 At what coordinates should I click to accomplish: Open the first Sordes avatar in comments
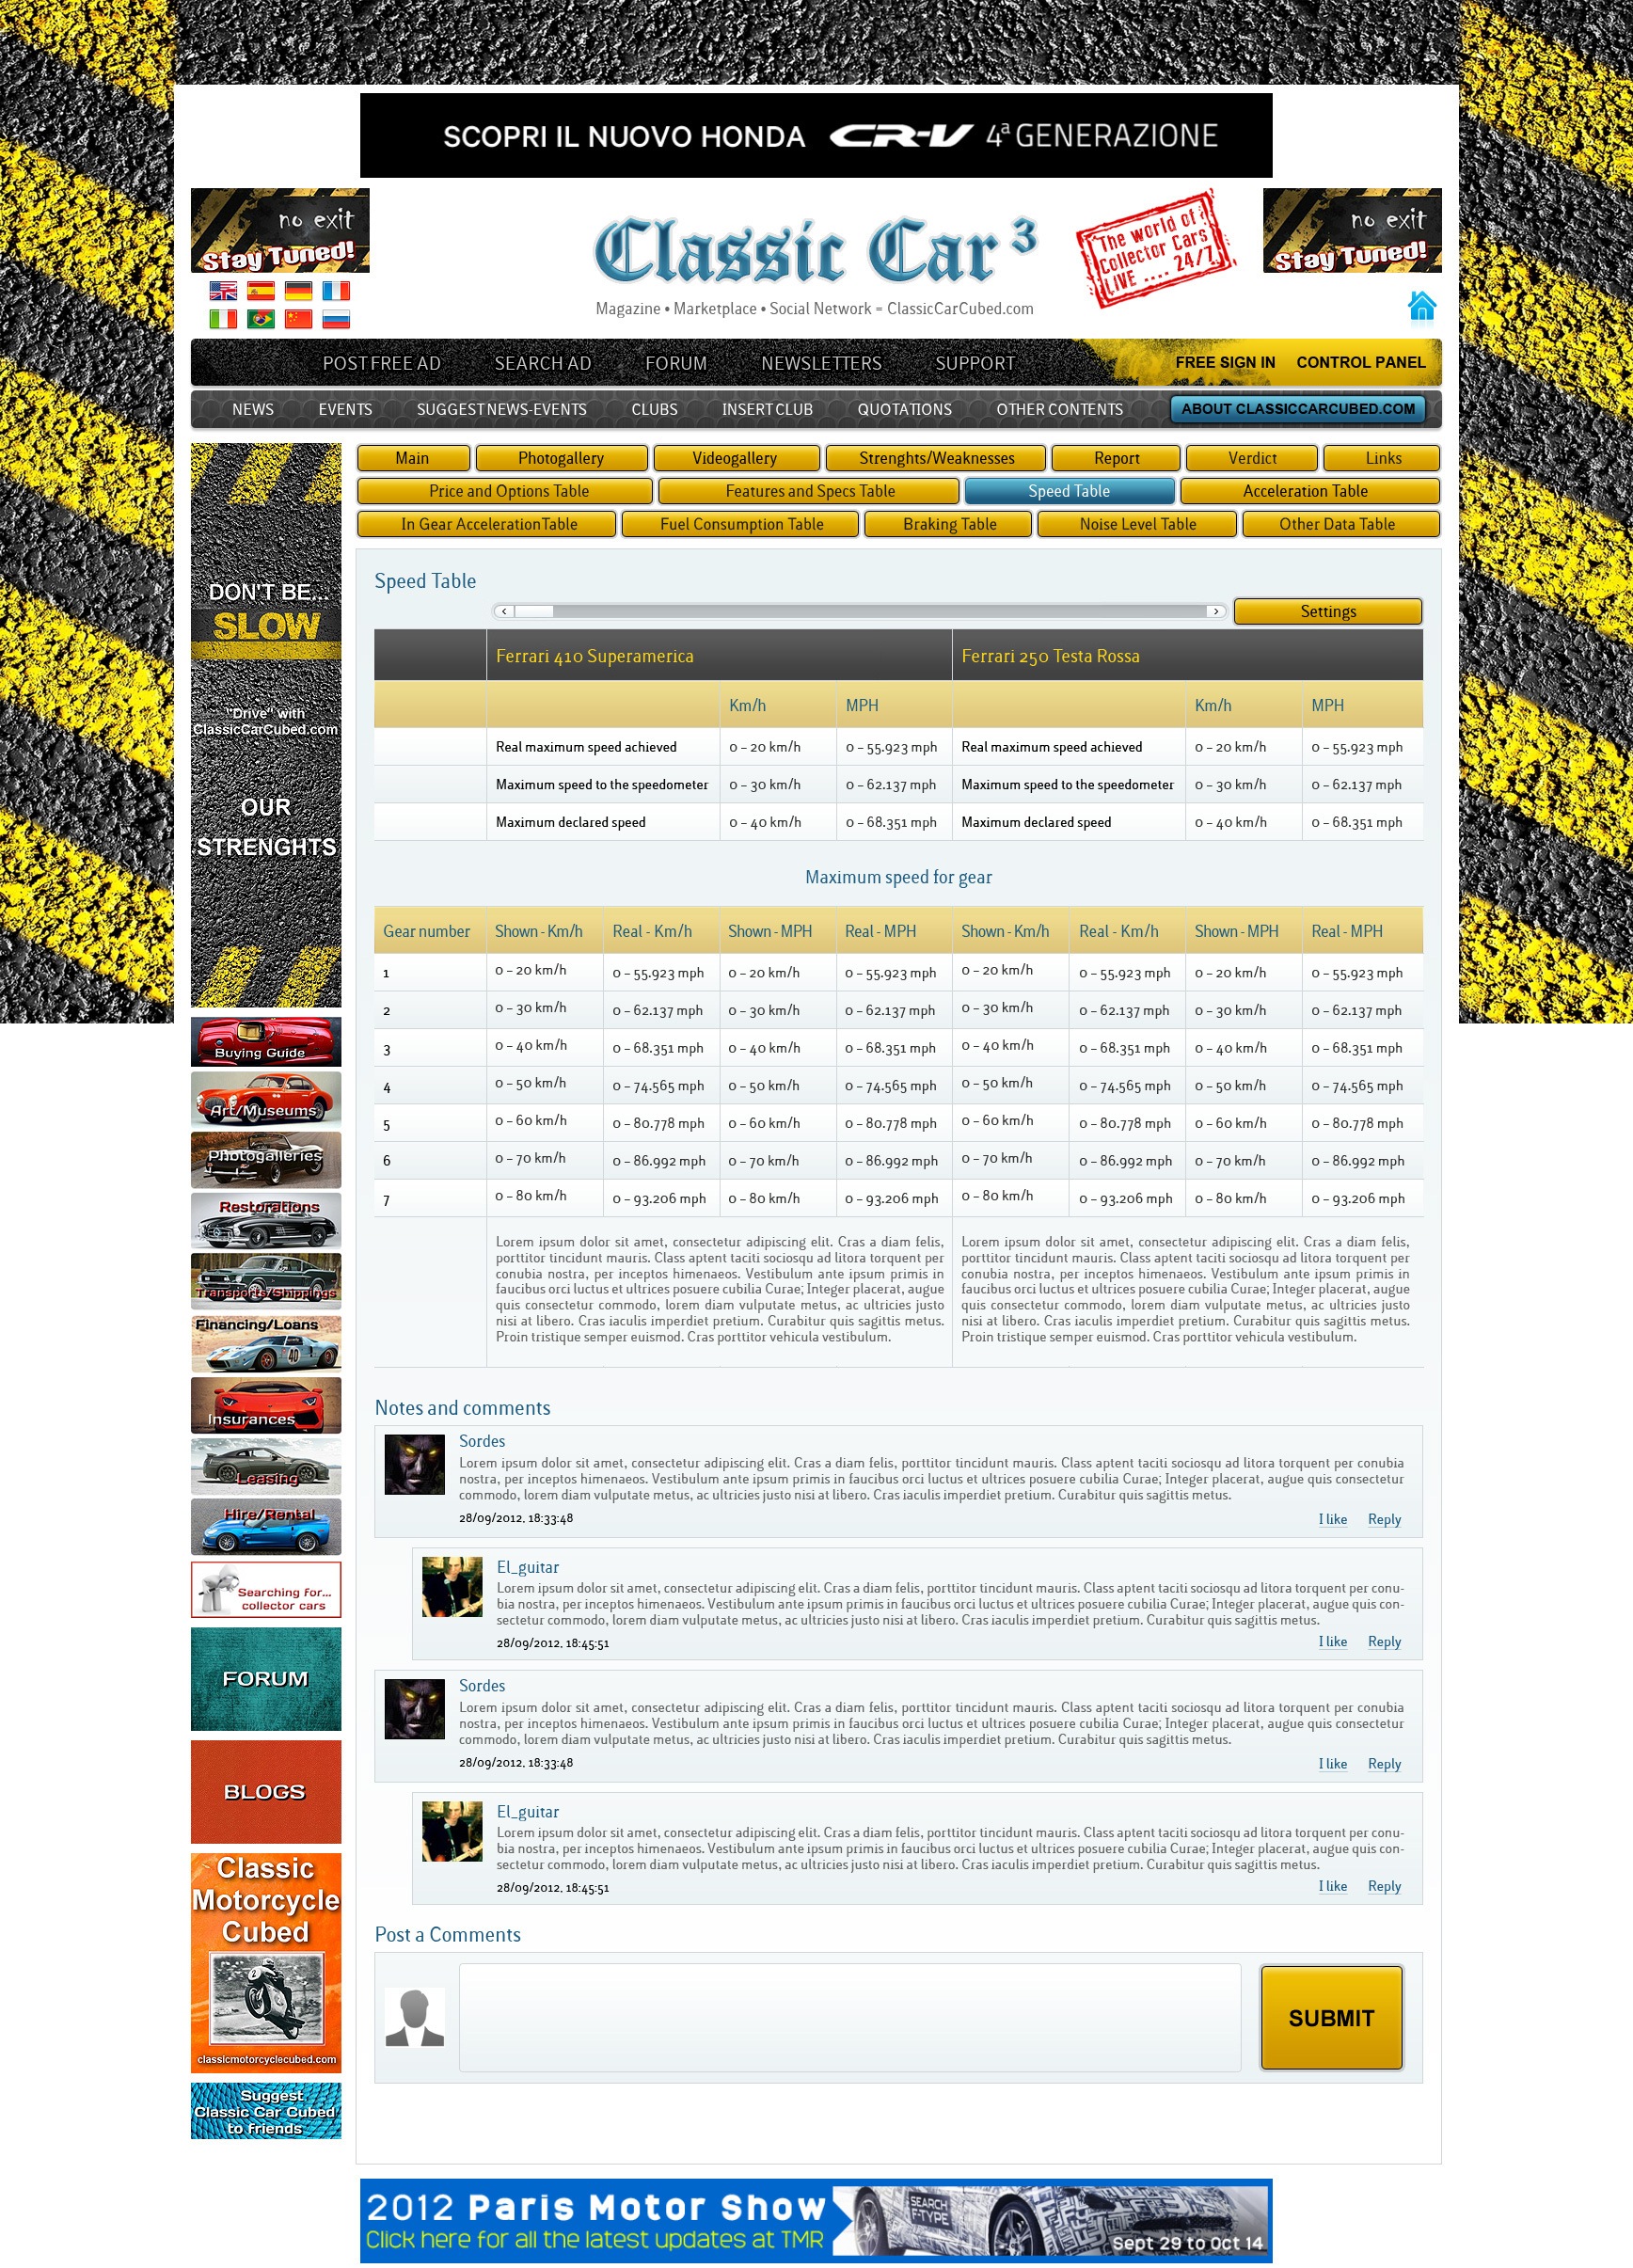[414, 1464]
